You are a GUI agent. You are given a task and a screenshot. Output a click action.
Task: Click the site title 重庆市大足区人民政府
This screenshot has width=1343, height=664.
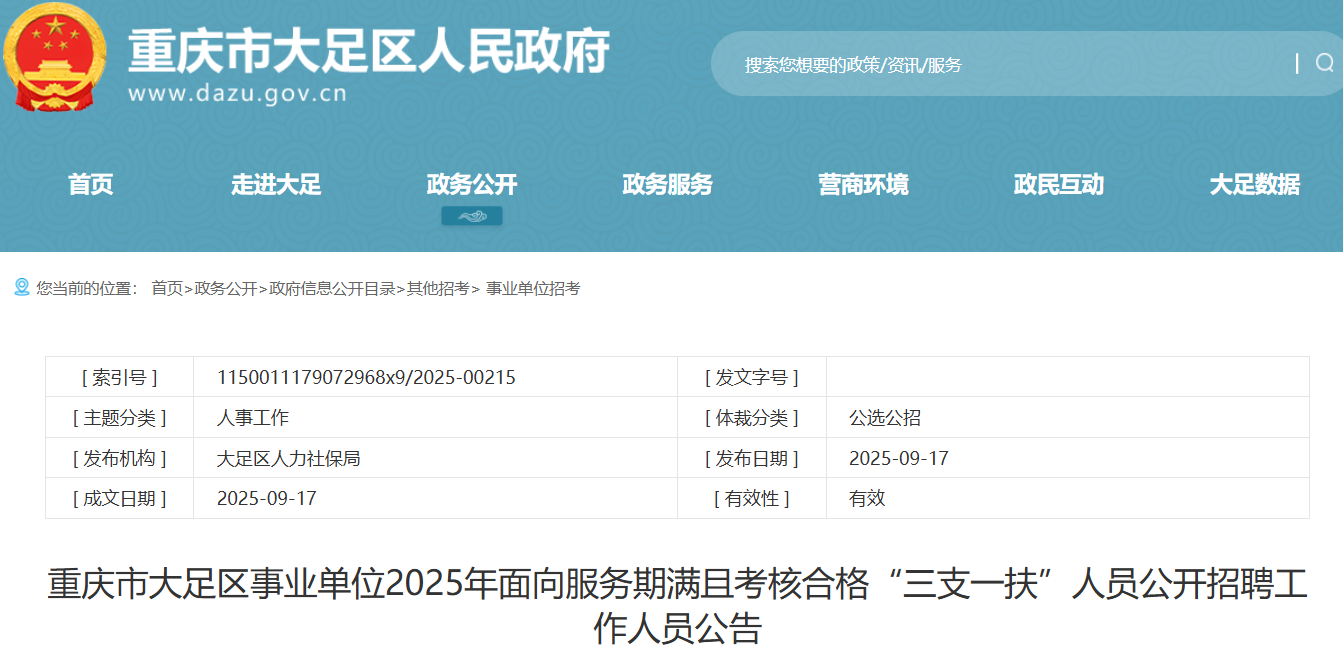[369, 50]
